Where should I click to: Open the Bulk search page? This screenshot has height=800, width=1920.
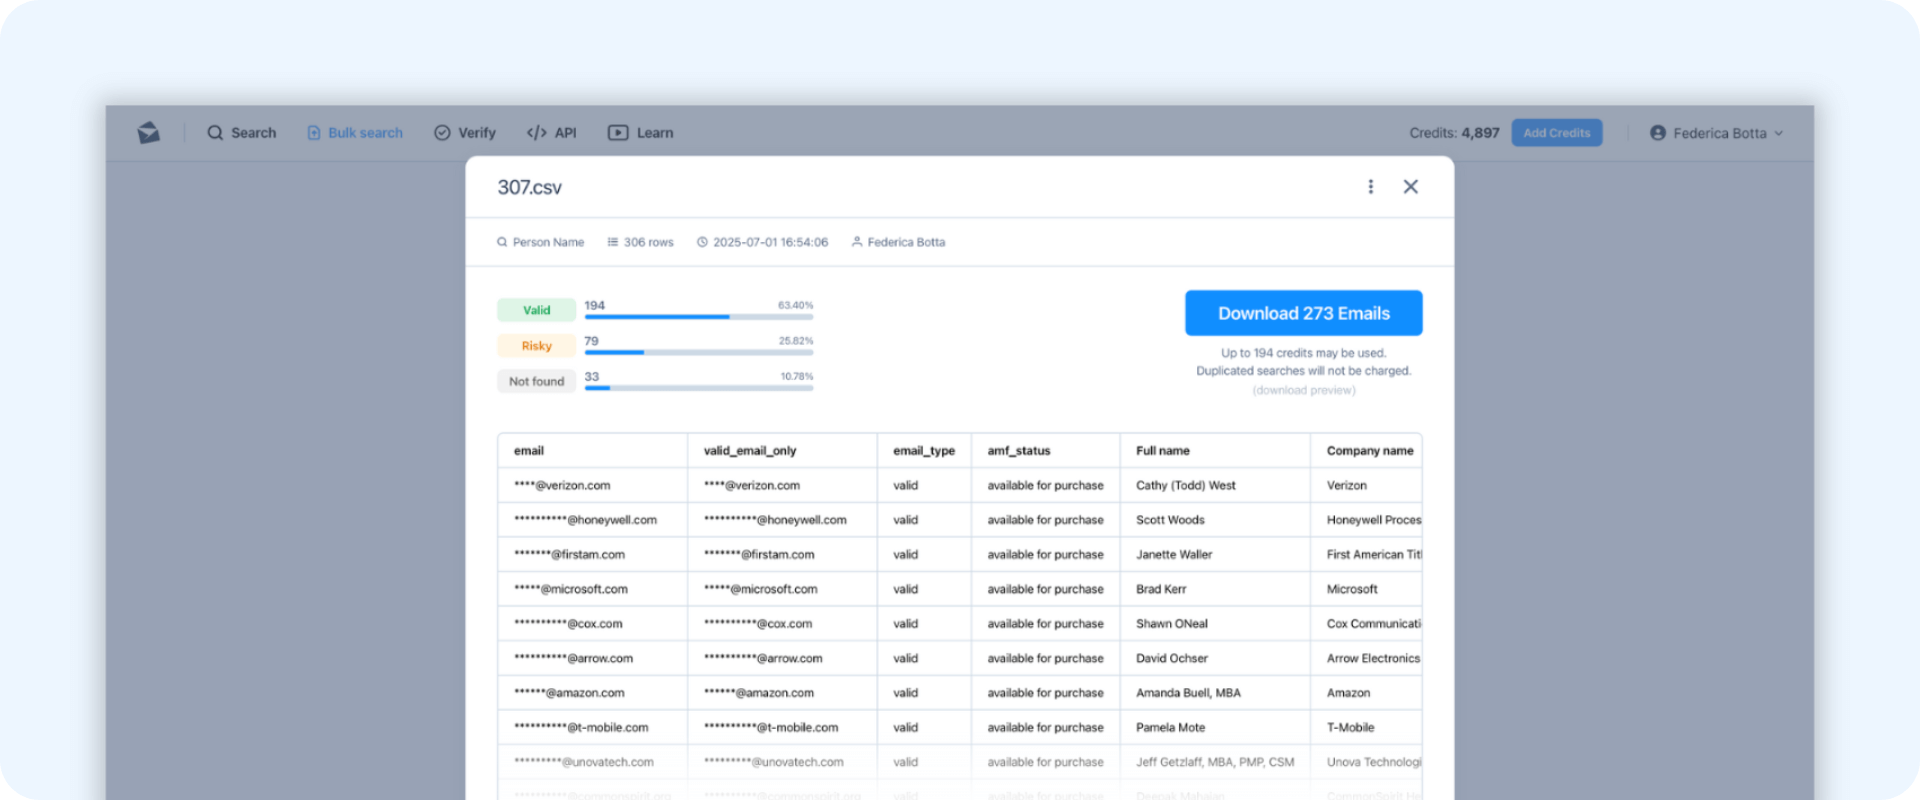(355, 132)
